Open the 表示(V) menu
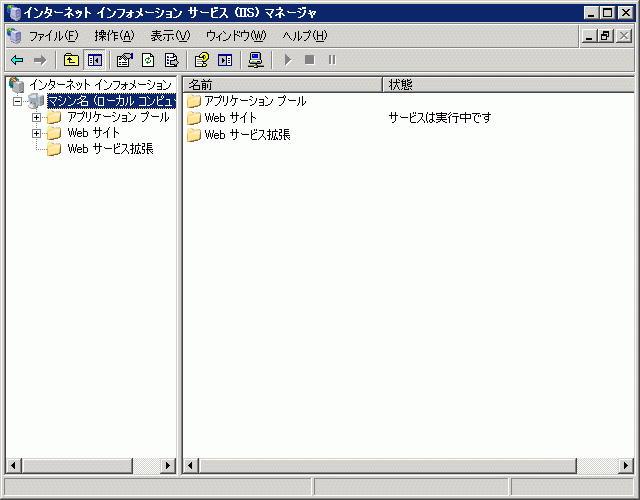Viewport: 640px width, 500px height. (x=170, y=36)
